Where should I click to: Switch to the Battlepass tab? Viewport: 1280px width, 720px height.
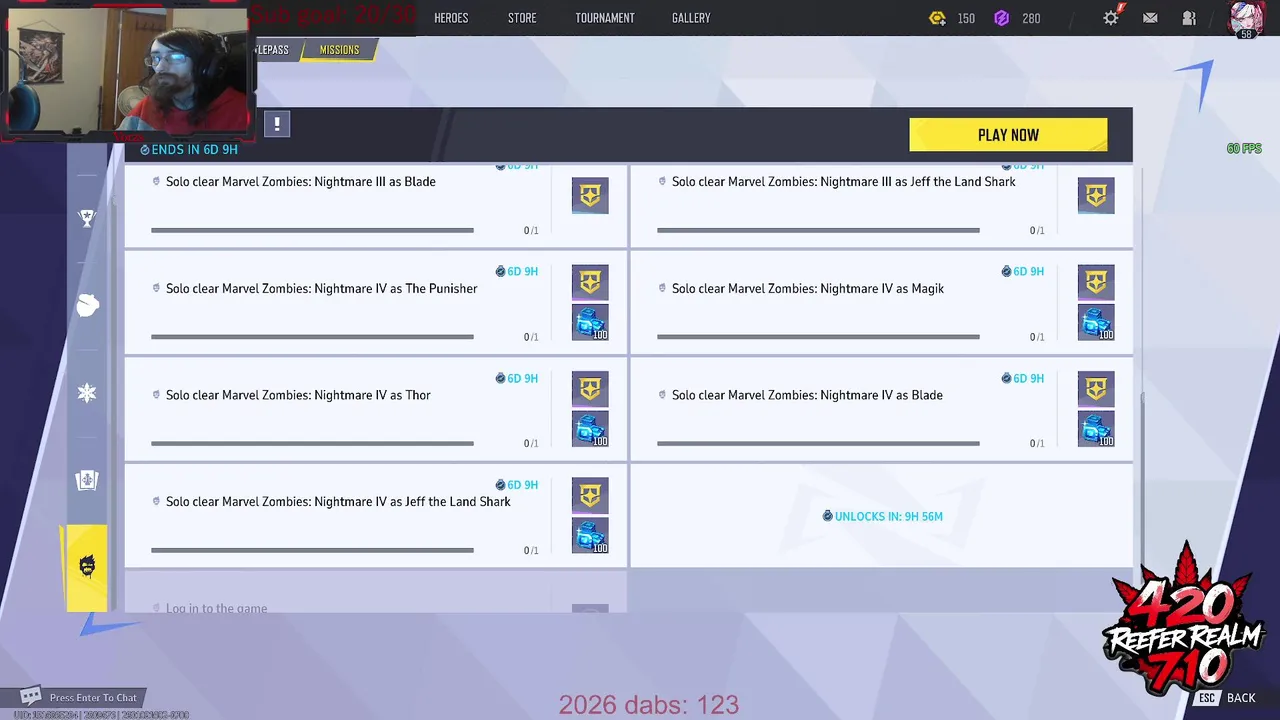272,50
